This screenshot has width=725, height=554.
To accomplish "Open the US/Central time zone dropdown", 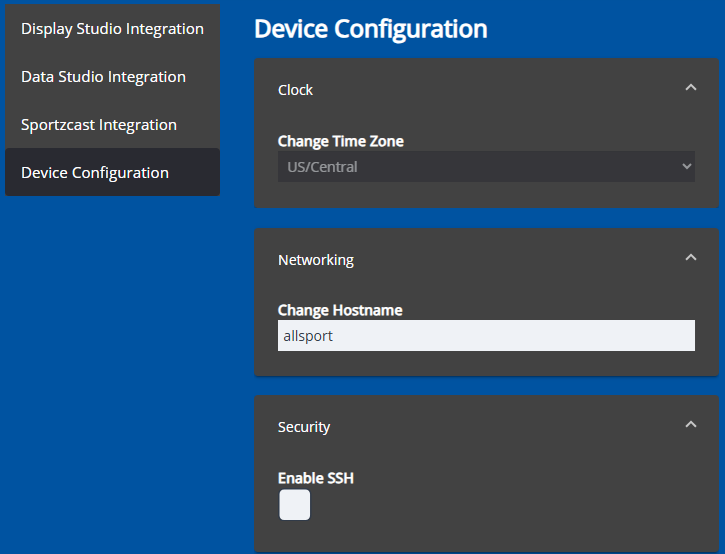I will pos(485,167).
